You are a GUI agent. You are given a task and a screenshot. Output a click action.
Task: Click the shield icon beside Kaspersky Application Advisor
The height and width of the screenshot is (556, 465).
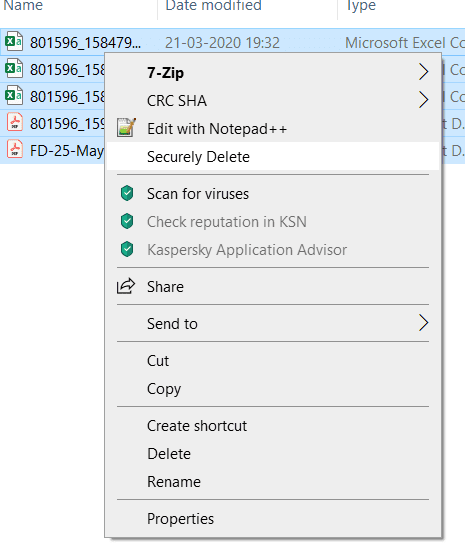(127, 250)
